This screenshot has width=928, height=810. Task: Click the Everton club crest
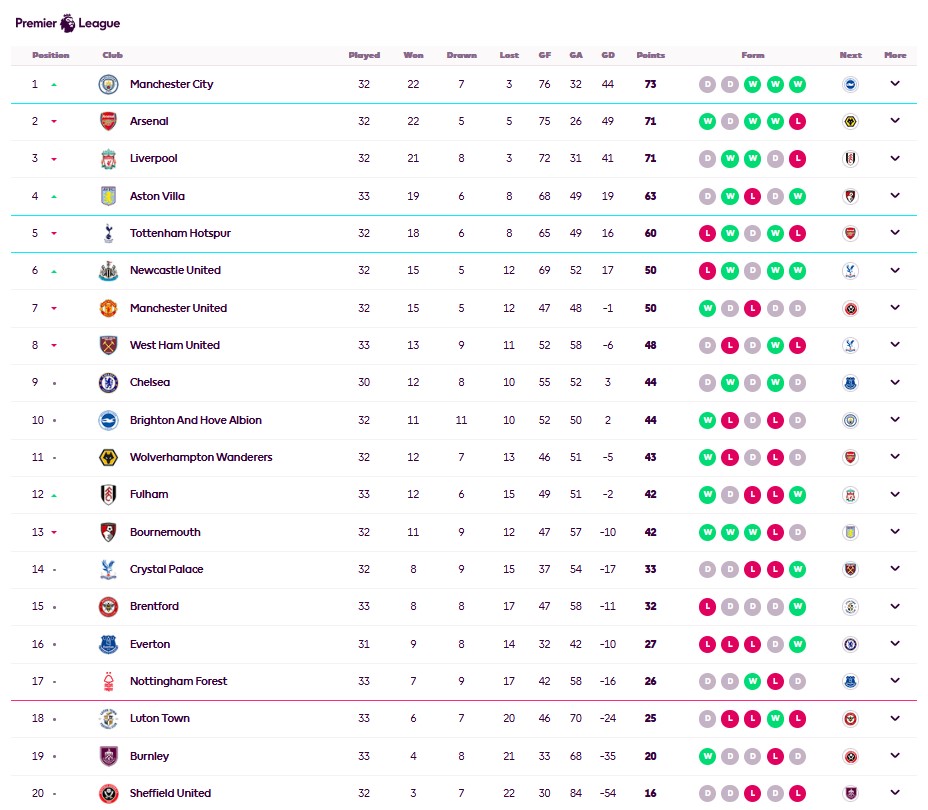[108, 644]
